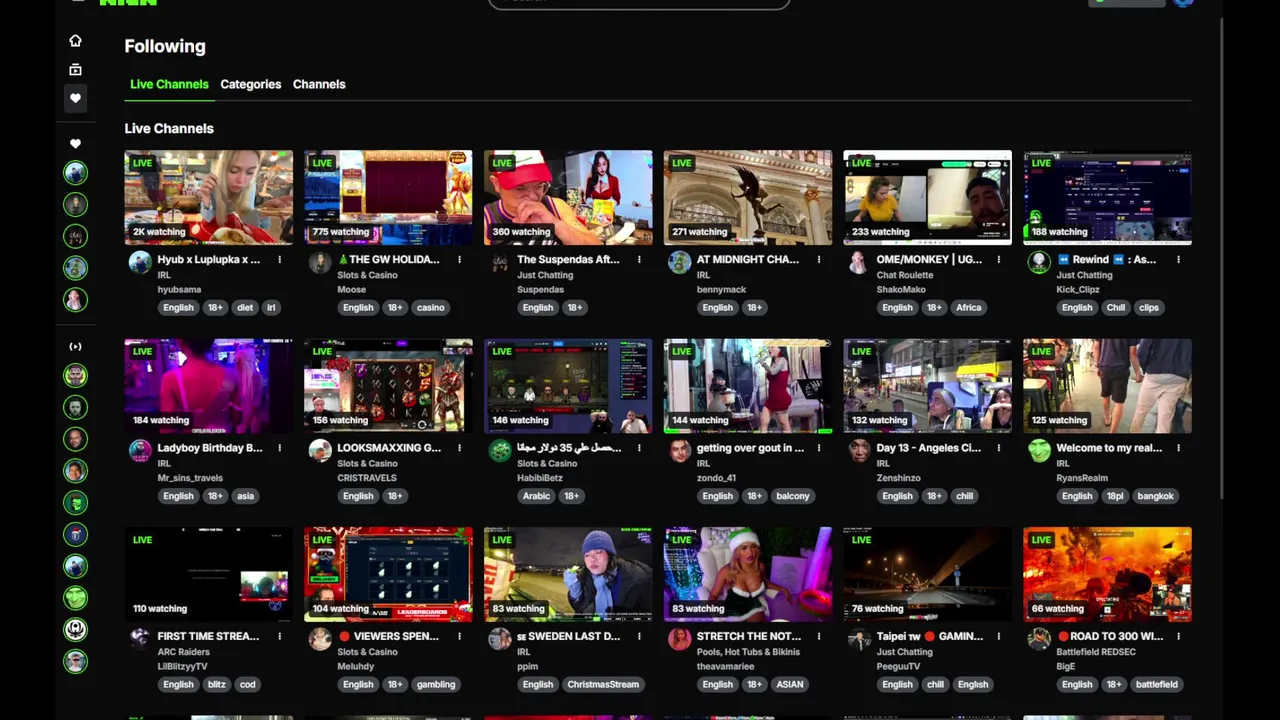Open options menu for AT MIDNIGHT CHA... stream
This screenshot has height=720, width=1280.
pos(819,260)
